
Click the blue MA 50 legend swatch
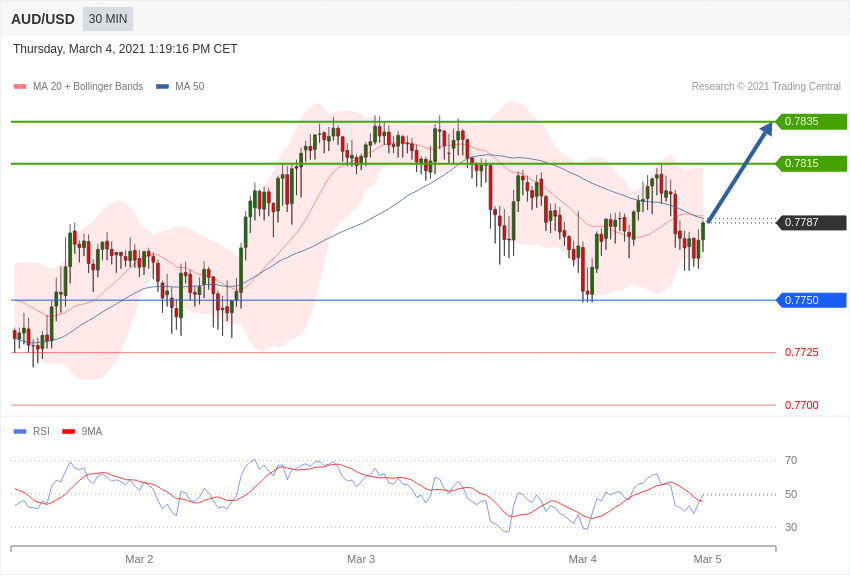163,87
